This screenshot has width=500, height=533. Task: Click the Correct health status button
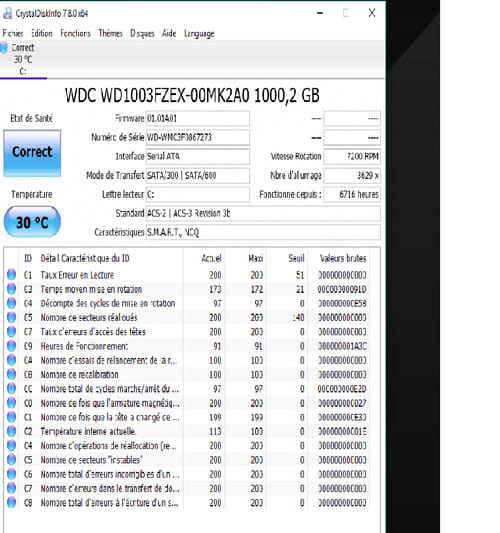[x=32, y=153]
